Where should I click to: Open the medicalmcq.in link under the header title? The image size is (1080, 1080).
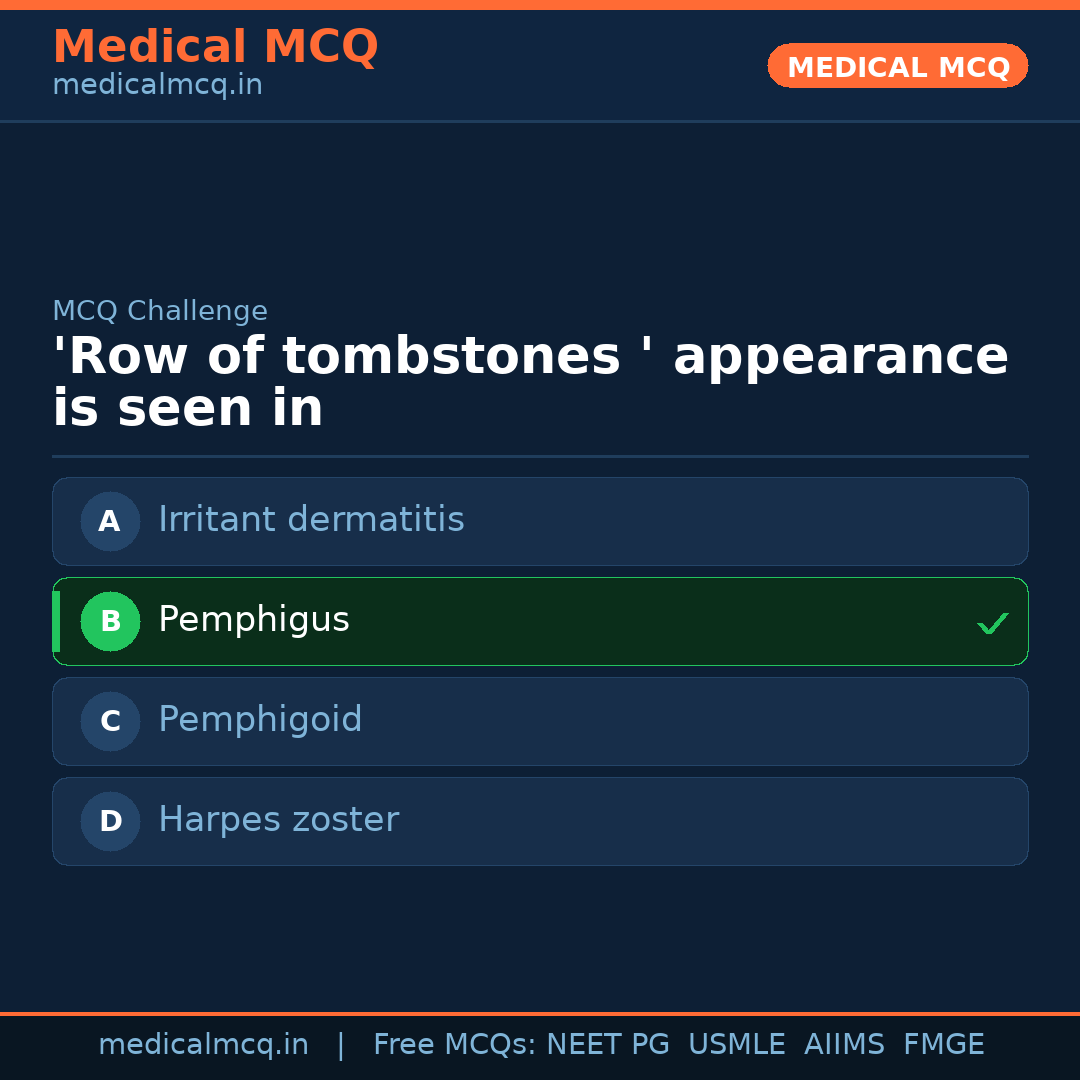(157, 86)
